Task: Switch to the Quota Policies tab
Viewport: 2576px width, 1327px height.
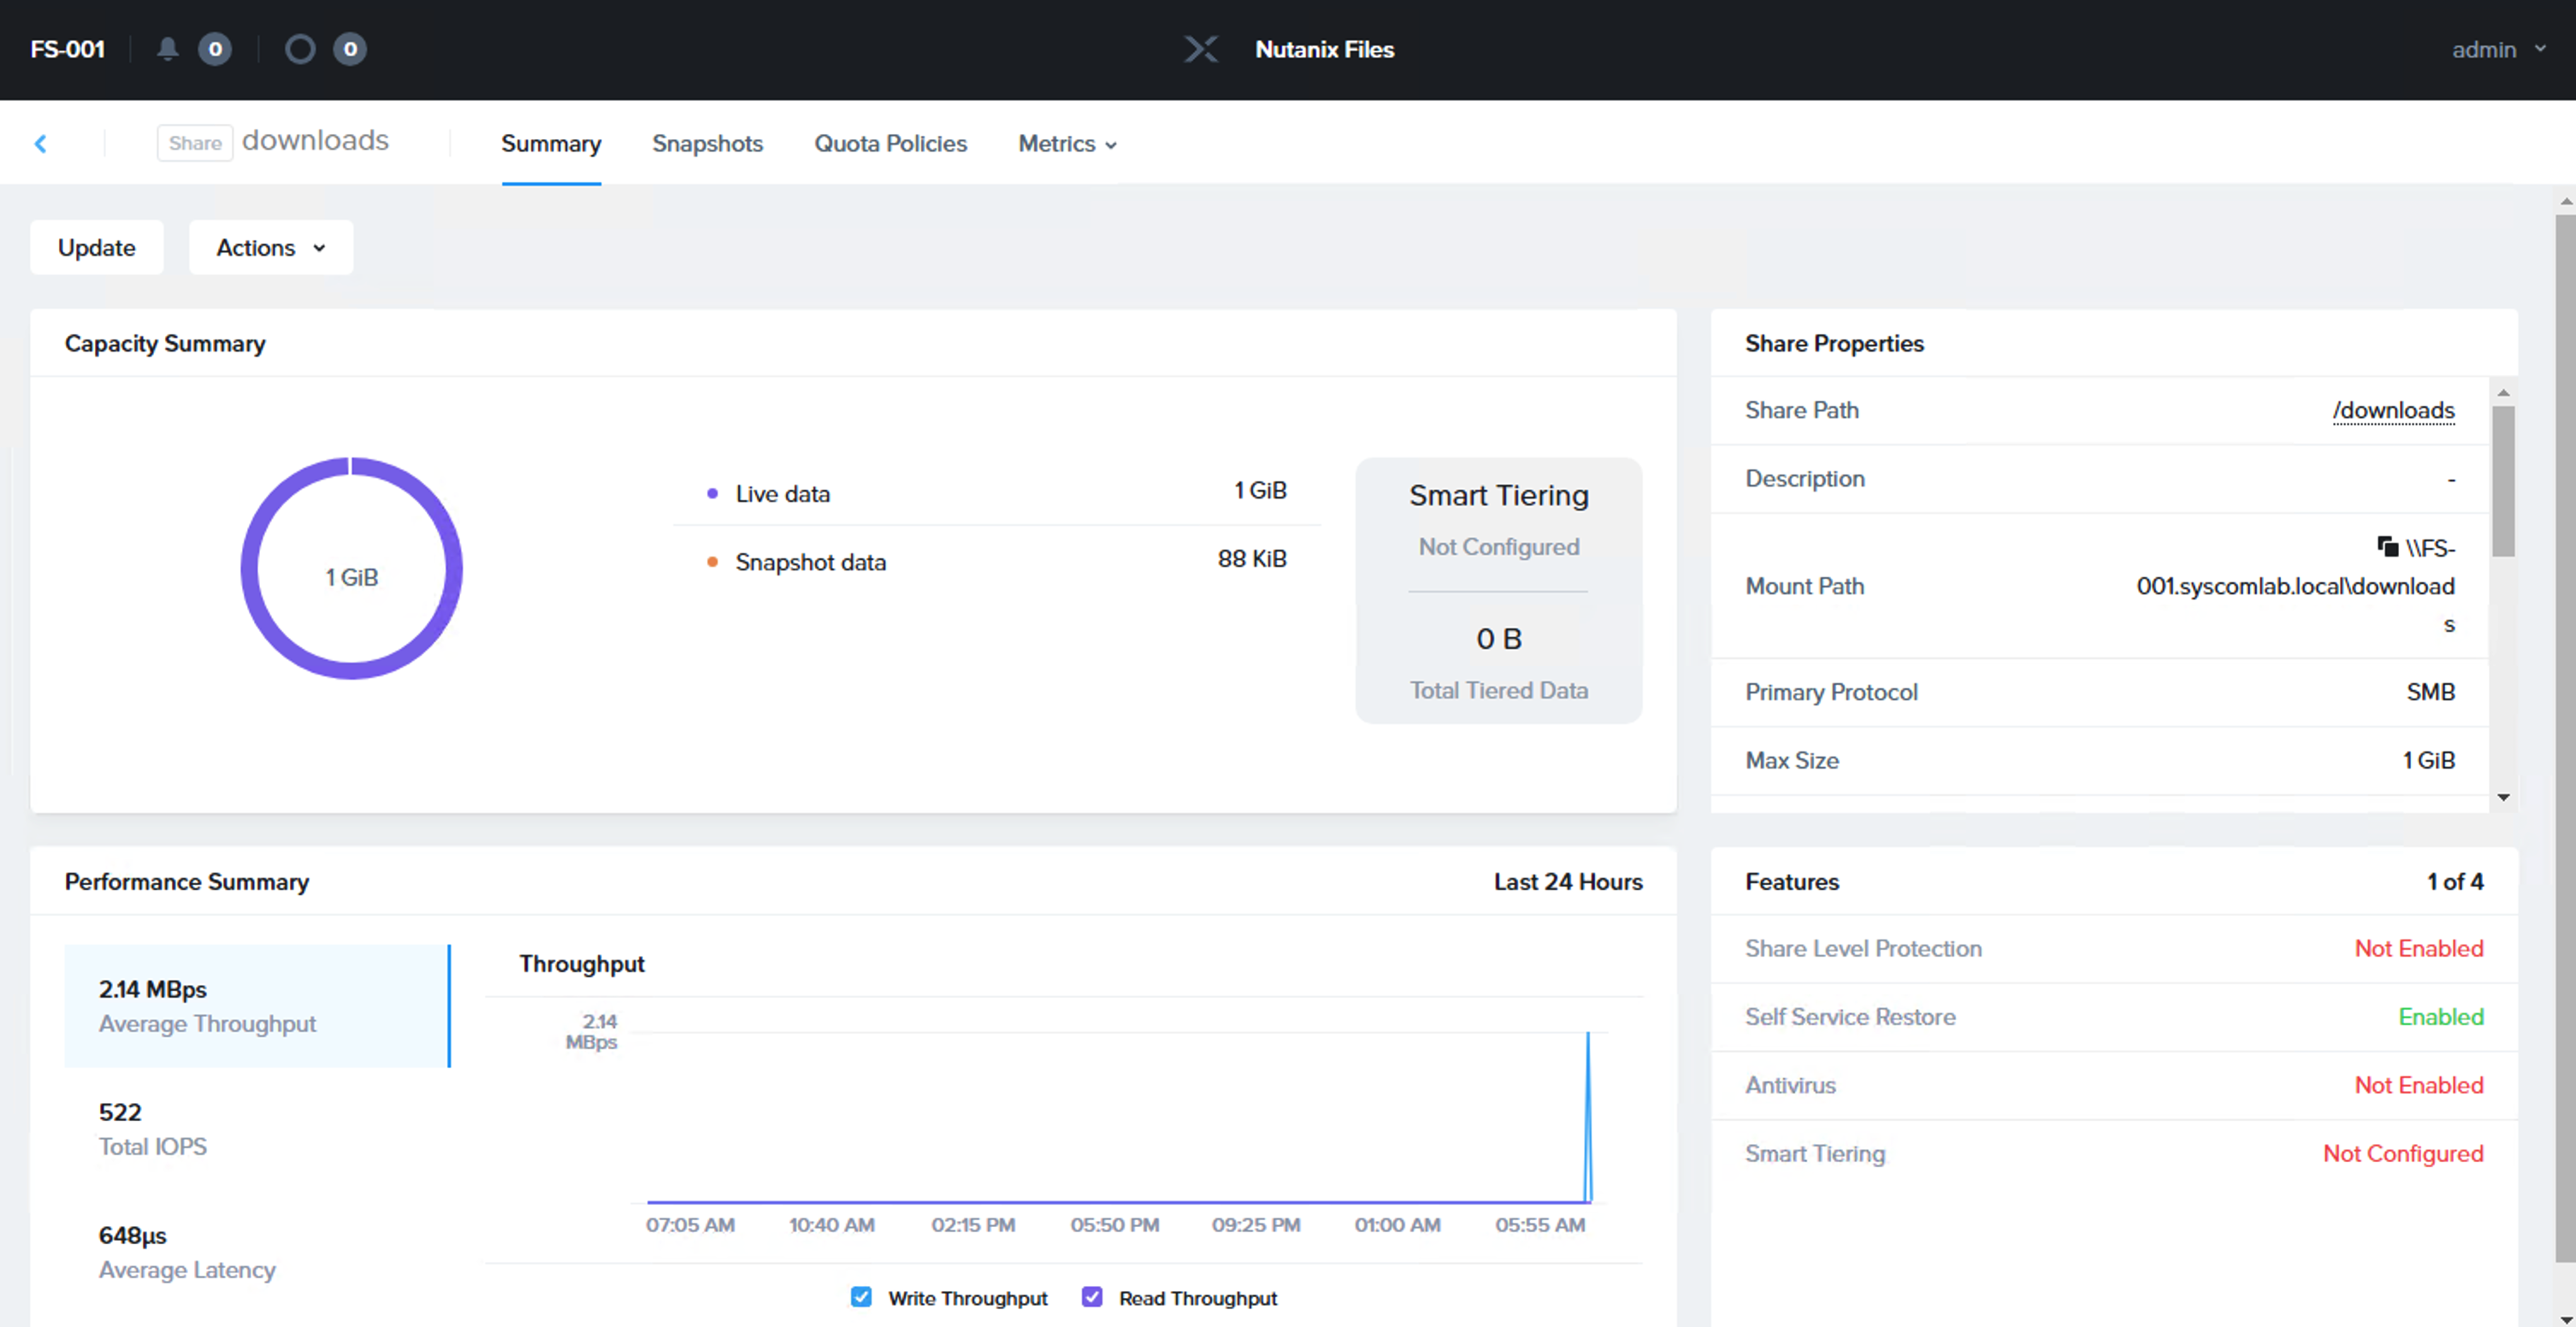Action: click(x=890, y=144)
